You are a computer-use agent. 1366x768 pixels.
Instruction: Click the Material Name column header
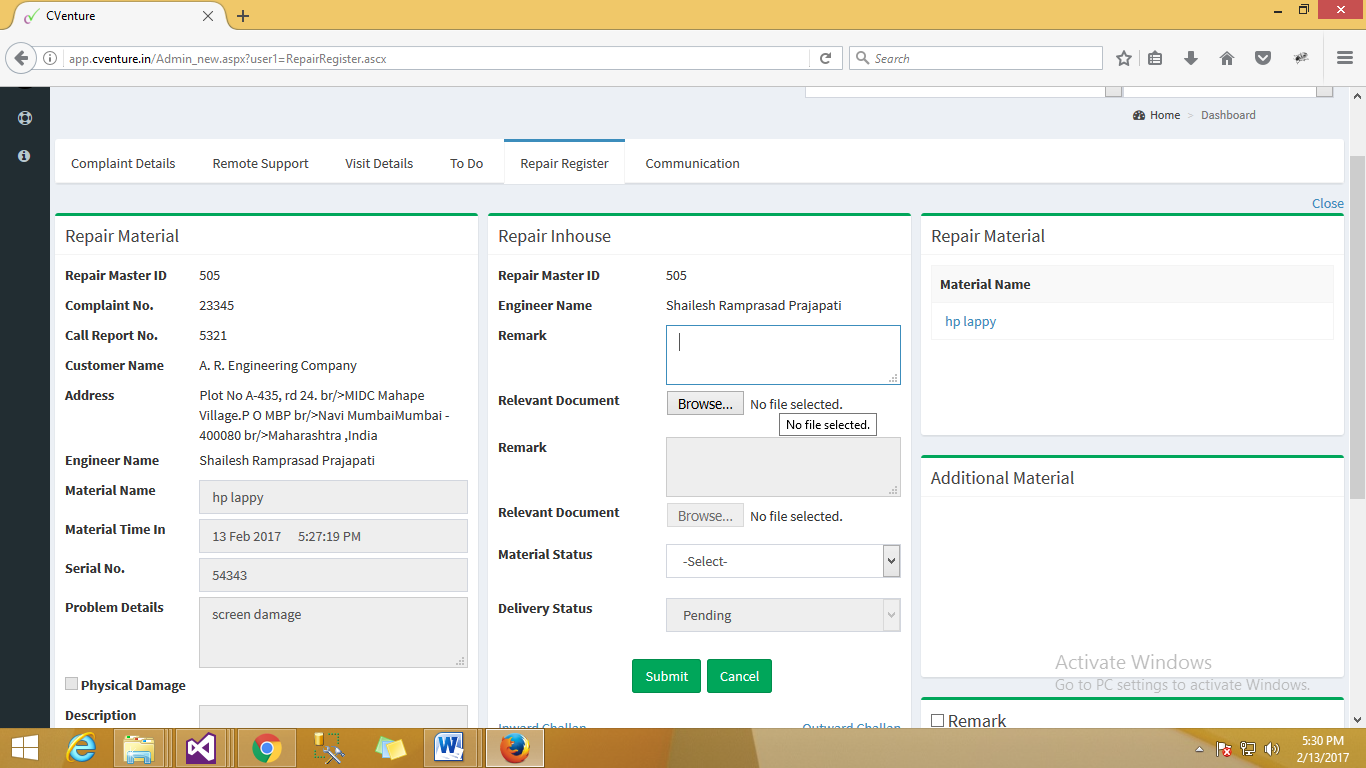985,284
